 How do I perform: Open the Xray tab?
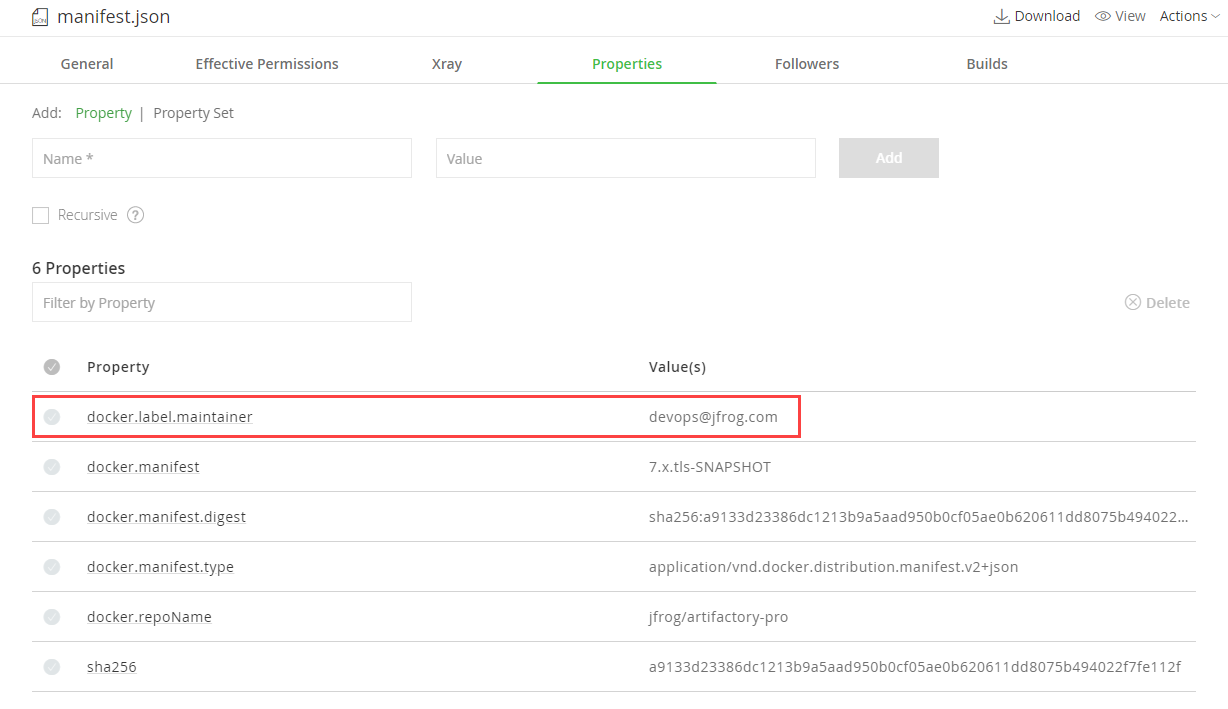(446, 63)
